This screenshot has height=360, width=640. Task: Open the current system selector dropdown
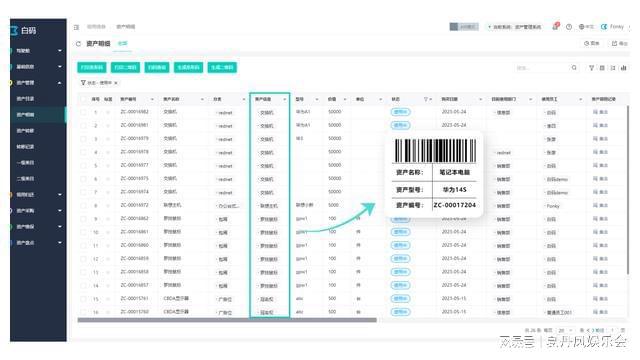pyautogui.click(x=514, y=27)
